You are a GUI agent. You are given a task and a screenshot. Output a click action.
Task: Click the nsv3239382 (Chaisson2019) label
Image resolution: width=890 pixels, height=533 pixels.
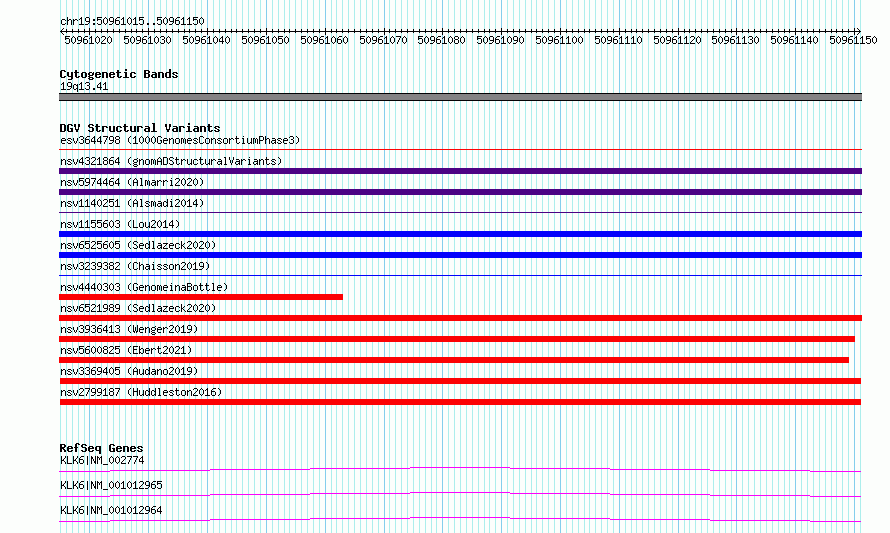click(x=135, y=266)
